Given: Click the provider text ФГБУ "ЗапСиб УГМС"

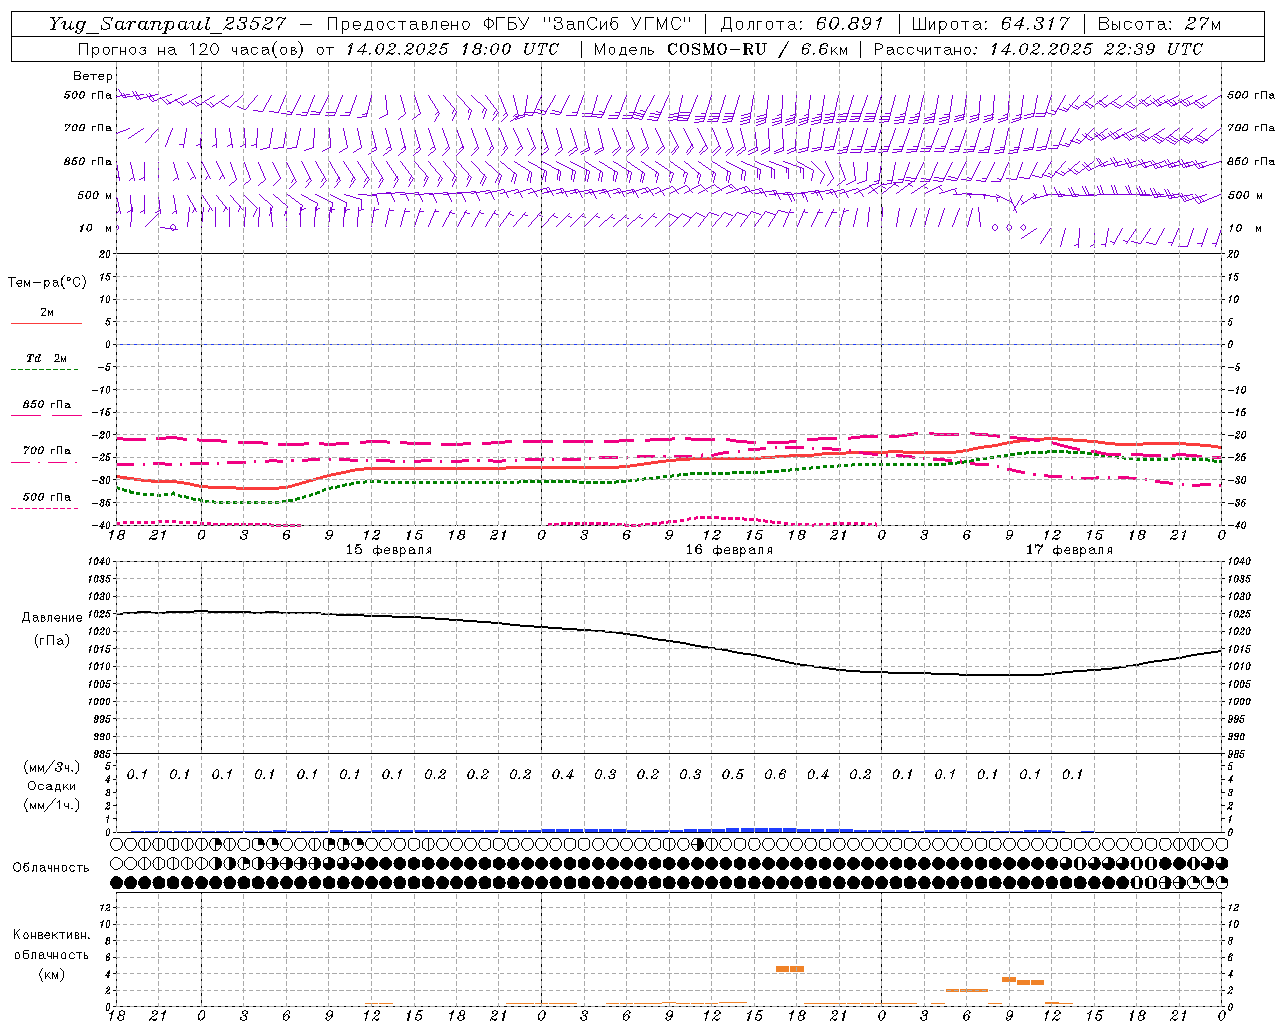Looking at the screenshot, I should (588, 24).
